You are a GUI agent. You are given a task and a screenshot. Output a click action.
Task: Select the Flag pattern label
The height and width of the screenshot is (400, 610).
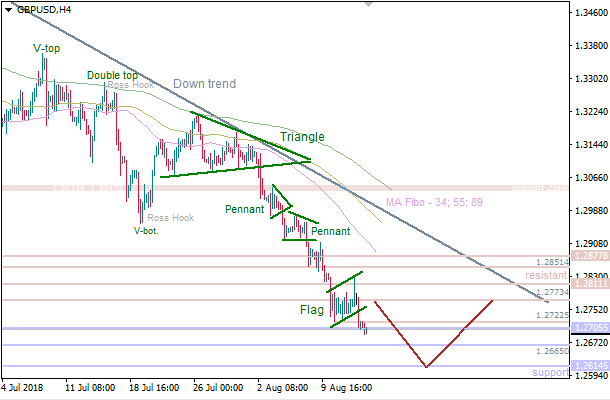[x=311, y=310]
